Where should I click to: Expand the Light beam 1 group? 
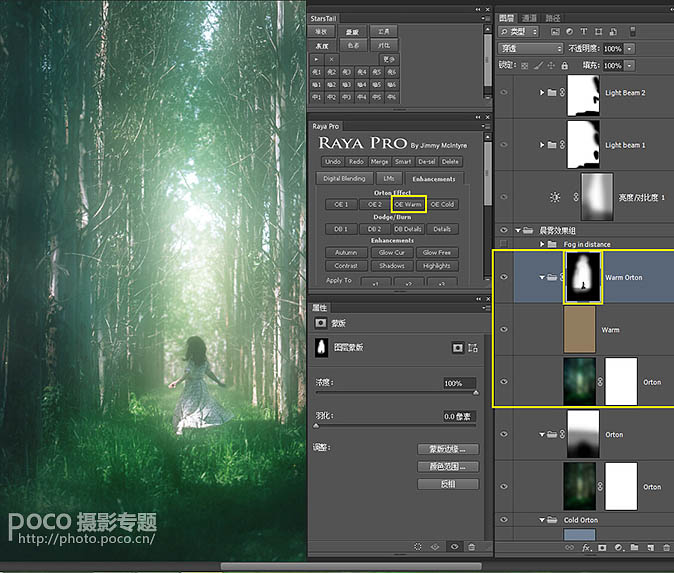(542, 145)
